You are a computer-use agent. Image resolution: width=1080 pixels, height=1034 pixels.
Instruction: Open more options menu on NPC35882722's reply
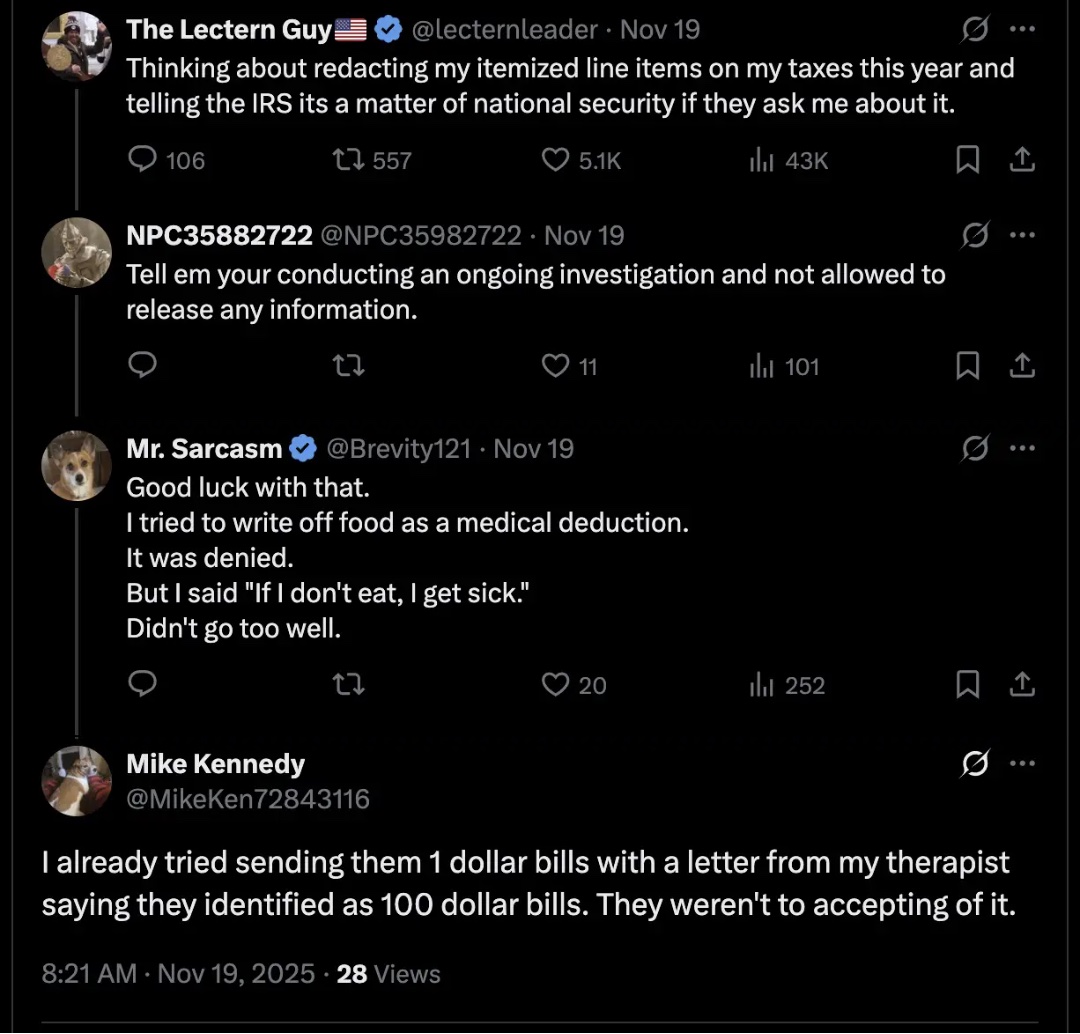point(1021,236)
